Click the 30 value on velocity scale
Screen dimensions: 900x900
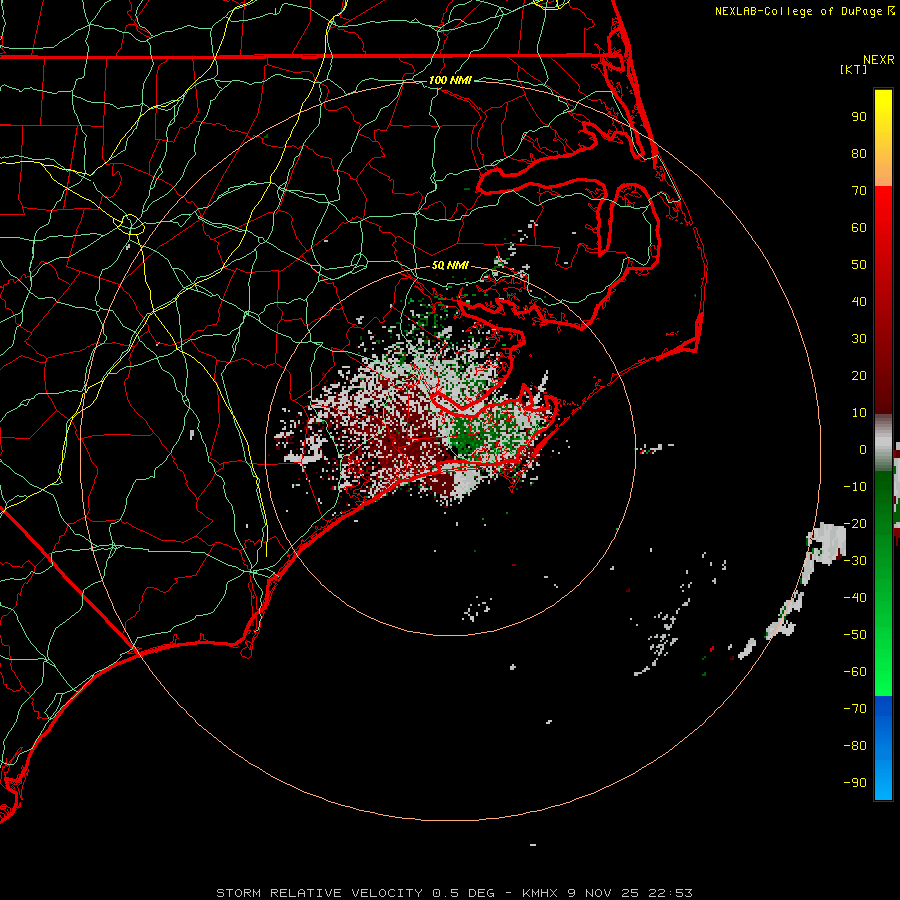point(859,339)
